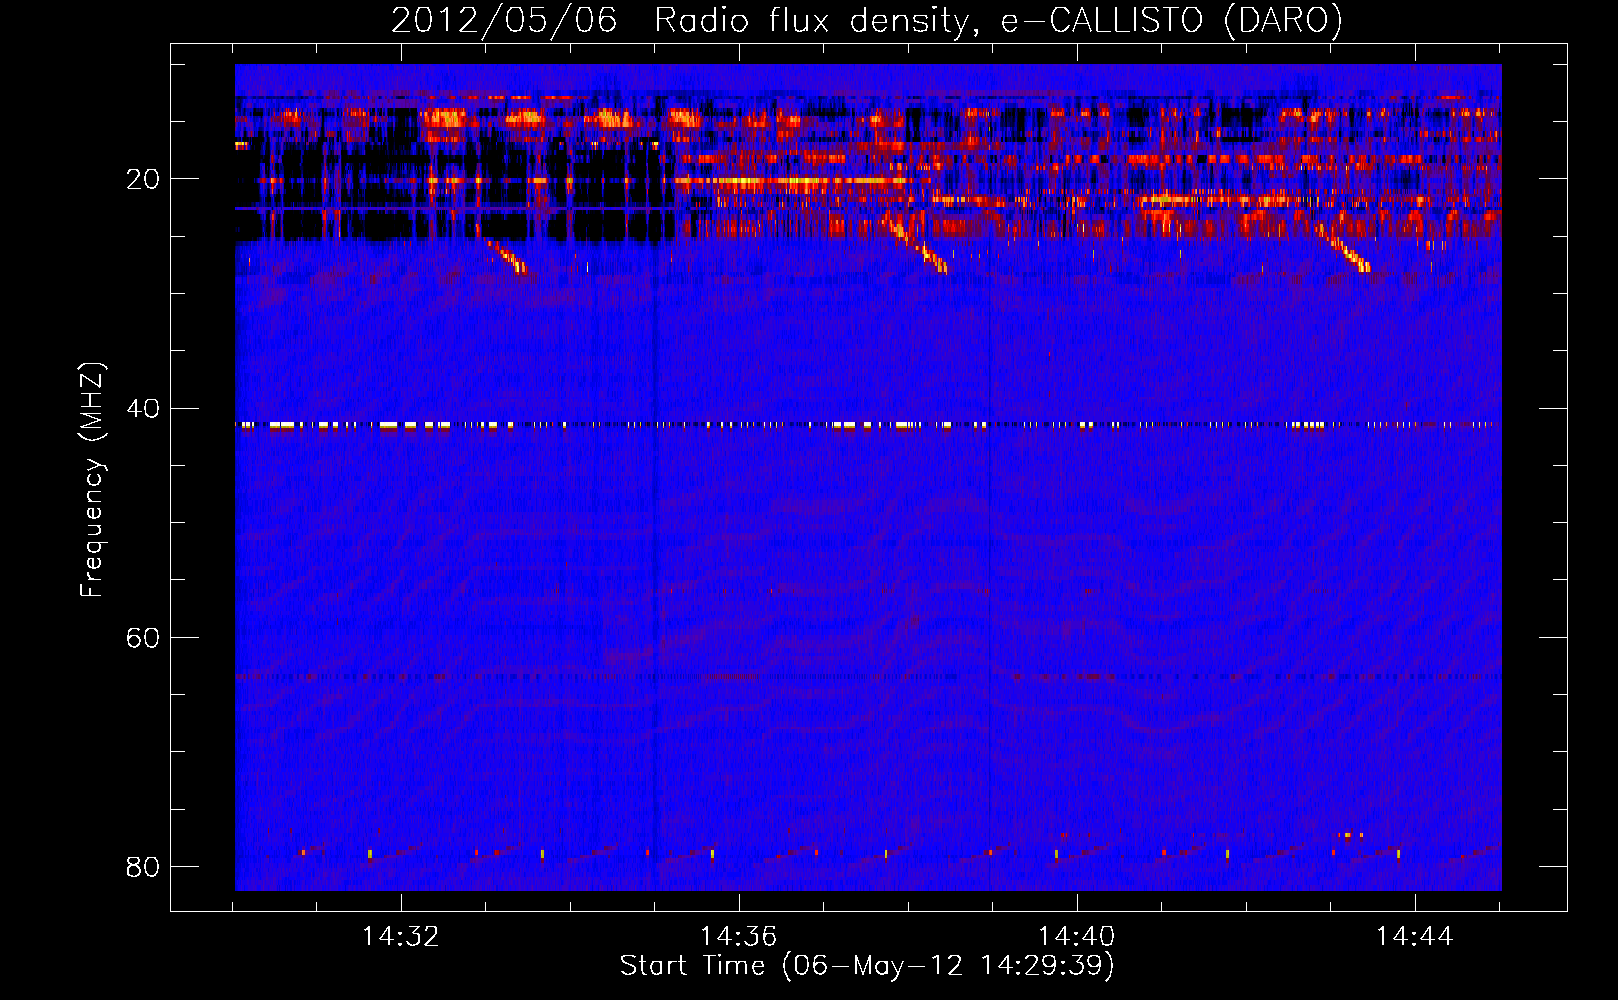Click the plot title 'Radio flux density, e-CALLISTO (DARO)'

[998, 21]
